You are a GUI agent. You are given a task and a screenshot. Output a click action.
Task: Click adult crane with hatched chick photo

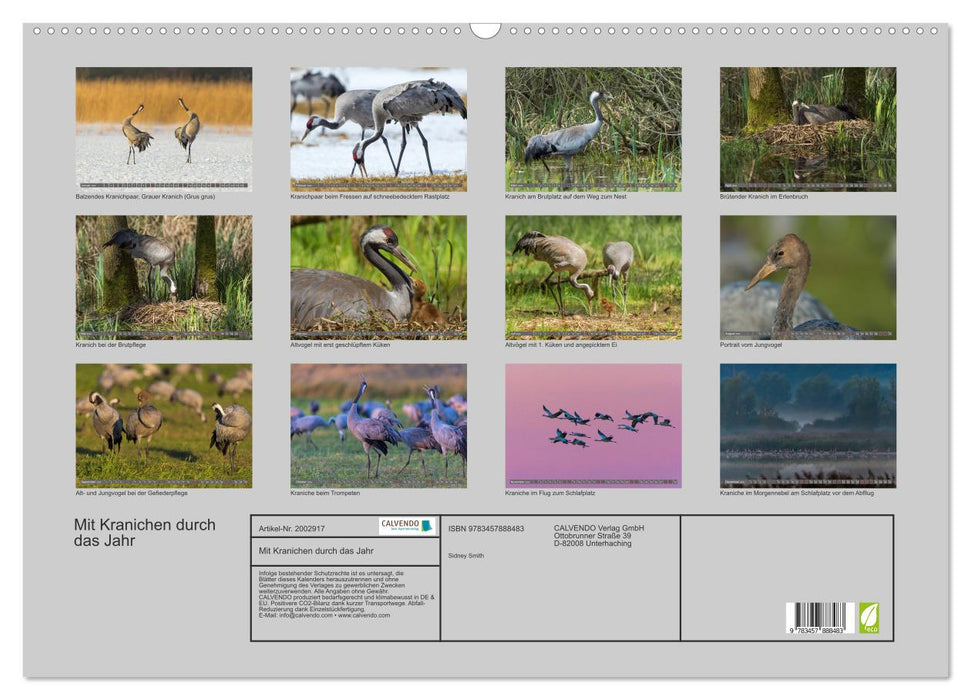[378, 277]
